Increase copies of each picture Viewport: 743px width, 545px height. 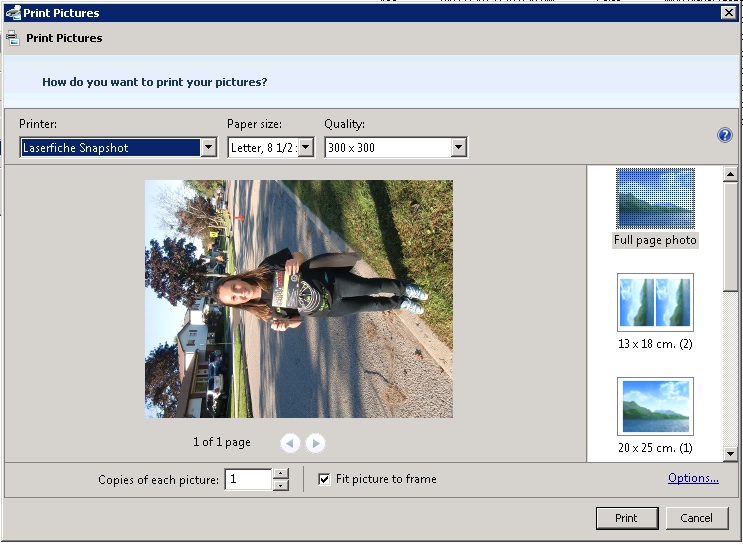(281, 474)
